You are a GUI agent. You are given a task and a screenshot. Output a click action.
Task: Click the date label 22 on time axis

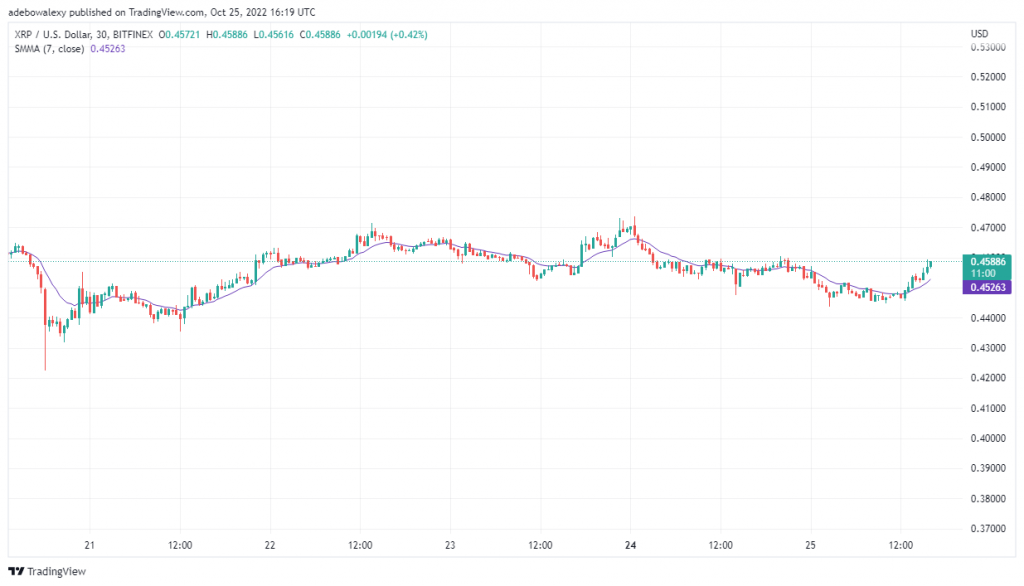(270, 545)
